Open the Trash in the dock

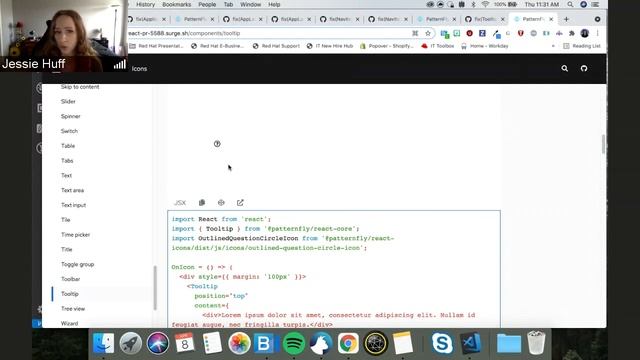(x=536, y=343)
